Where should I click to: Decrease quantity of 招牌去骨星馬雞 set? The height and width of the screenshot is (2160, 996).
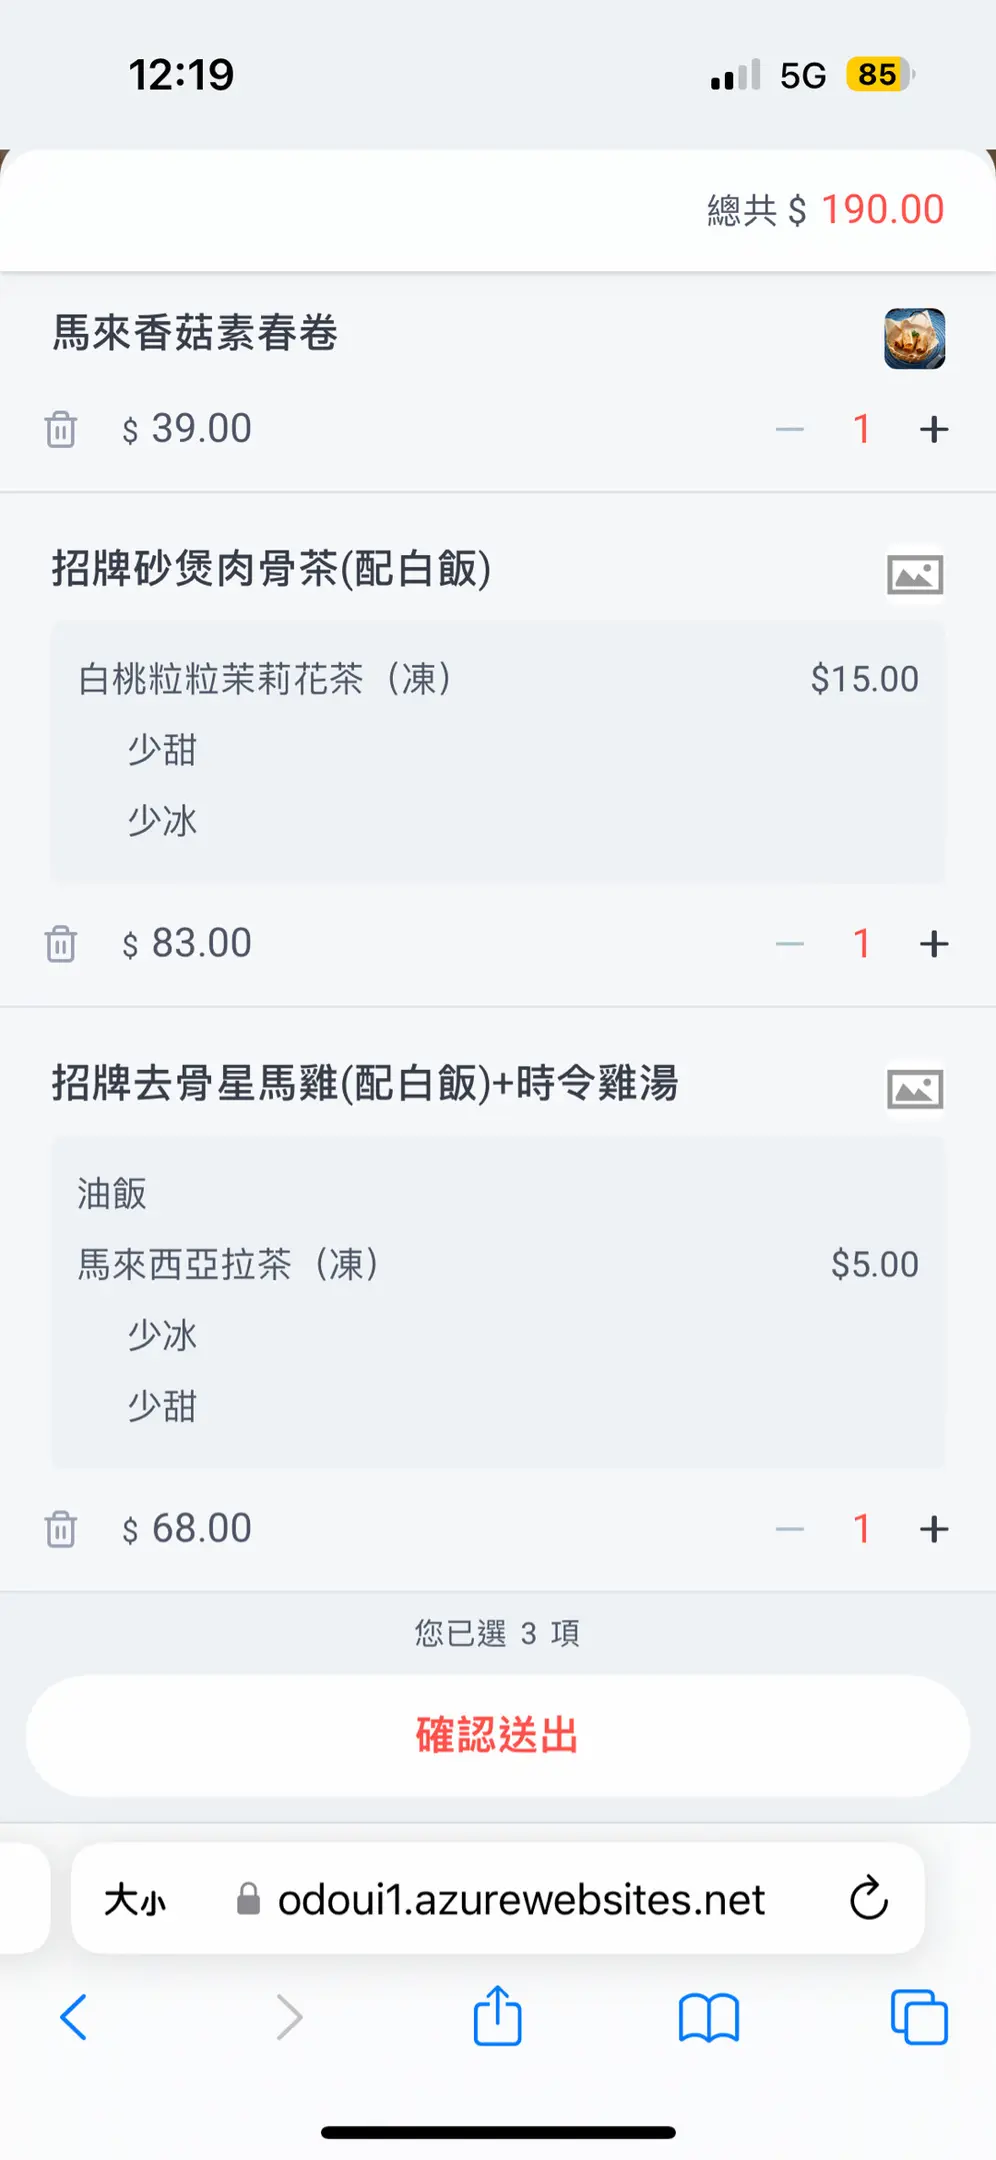coord(789,1529)
